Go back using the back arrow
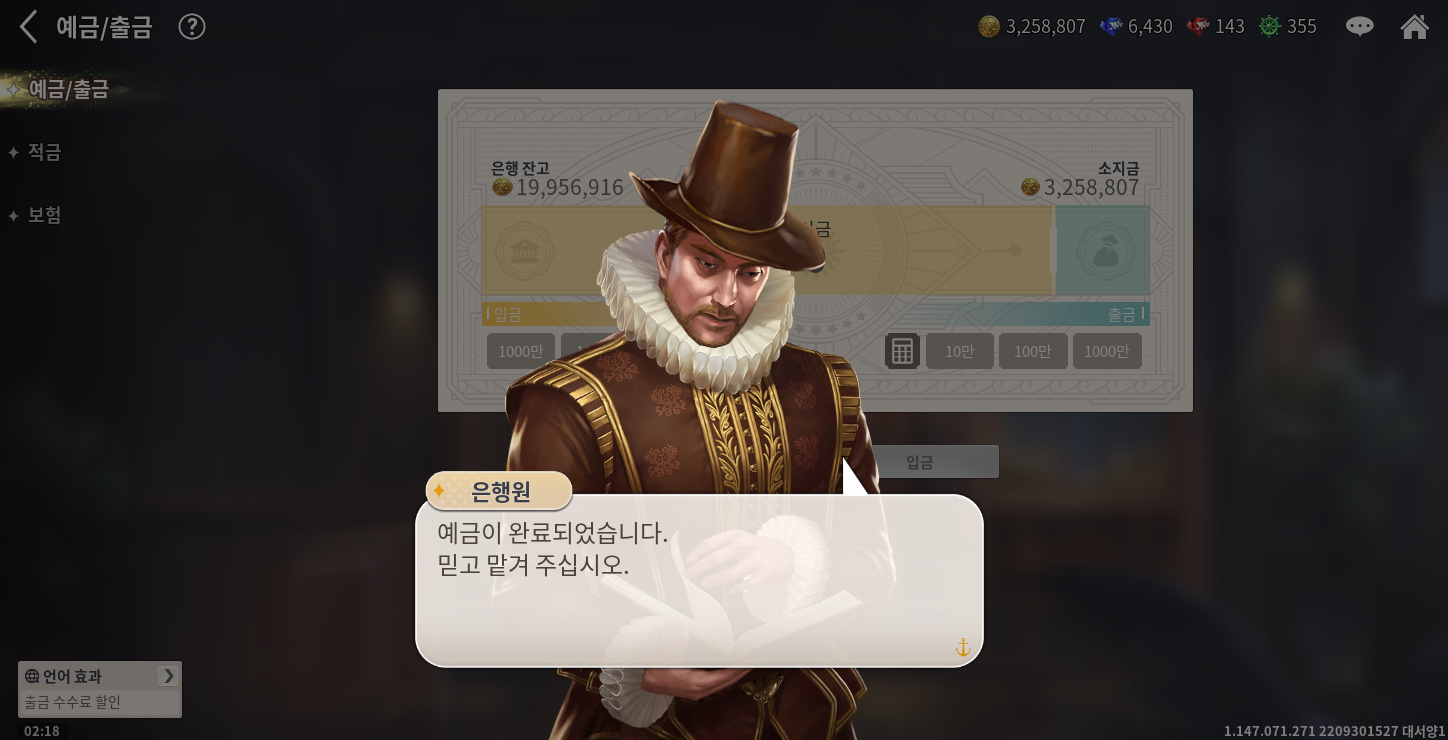The height and width of the screenshot is (740, 1448). (28, 27)
